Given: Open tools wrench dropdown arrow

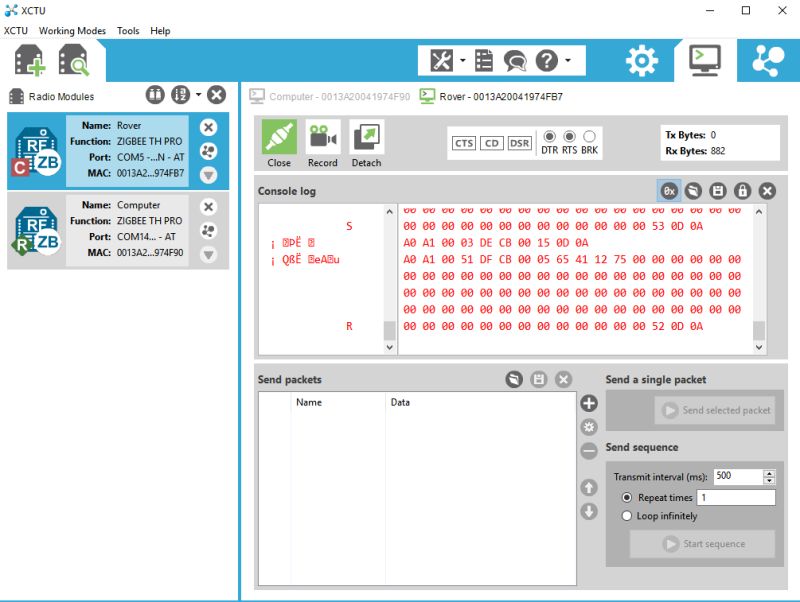Looking at the screenshot, I should tap(463, 61).
